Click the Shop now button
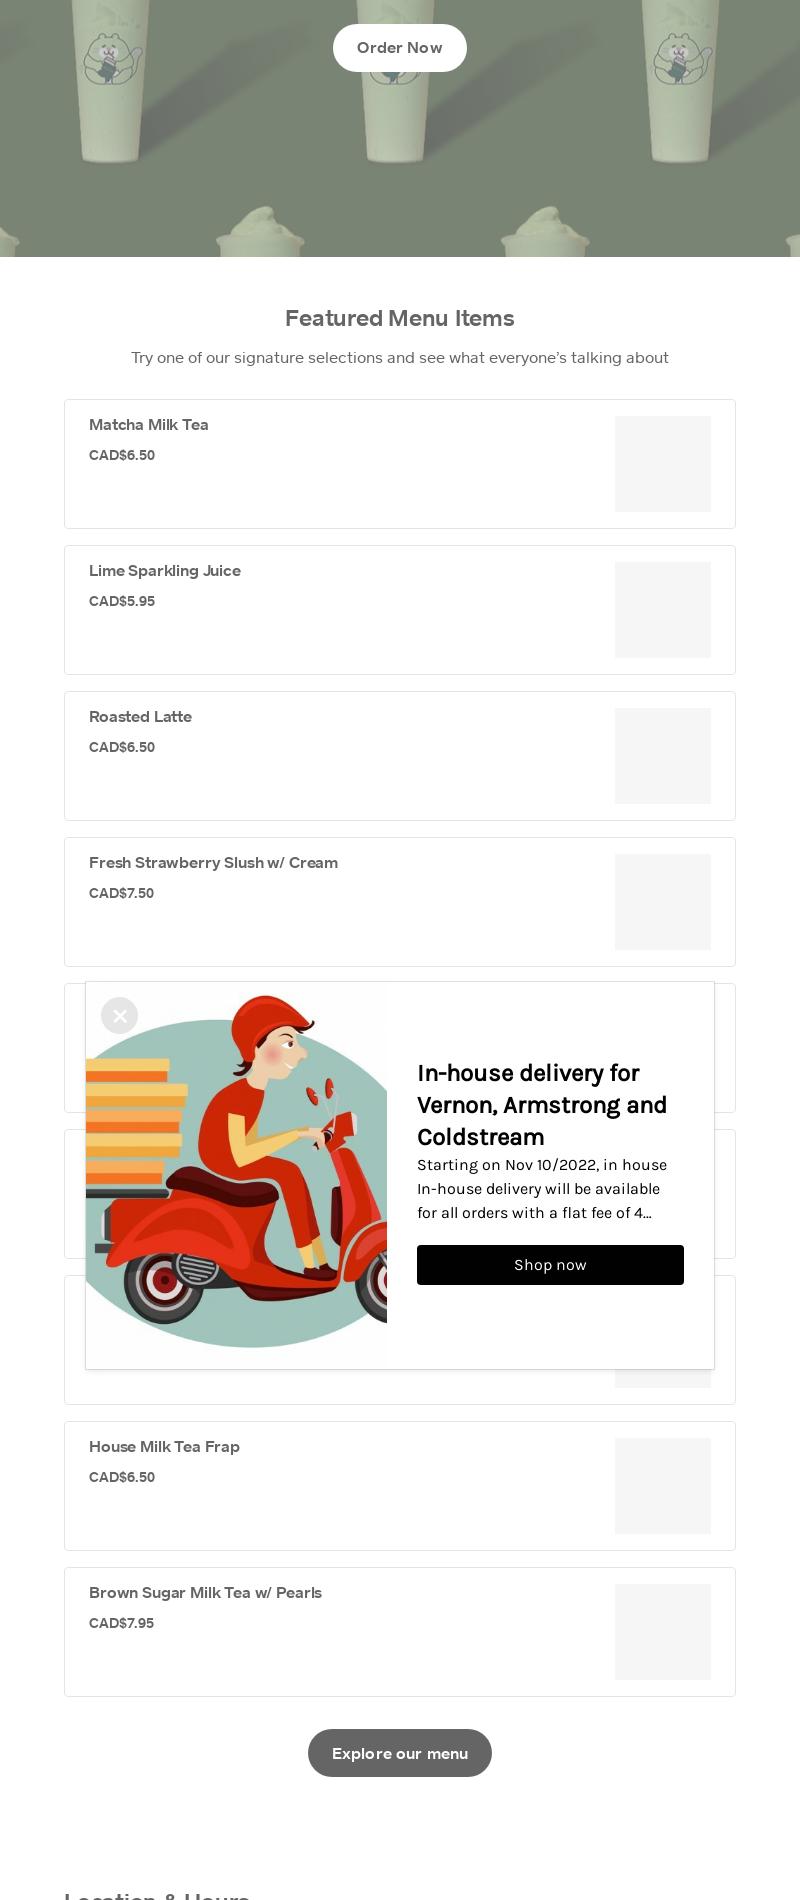800x1900 pixels. tap(550, 1265)
